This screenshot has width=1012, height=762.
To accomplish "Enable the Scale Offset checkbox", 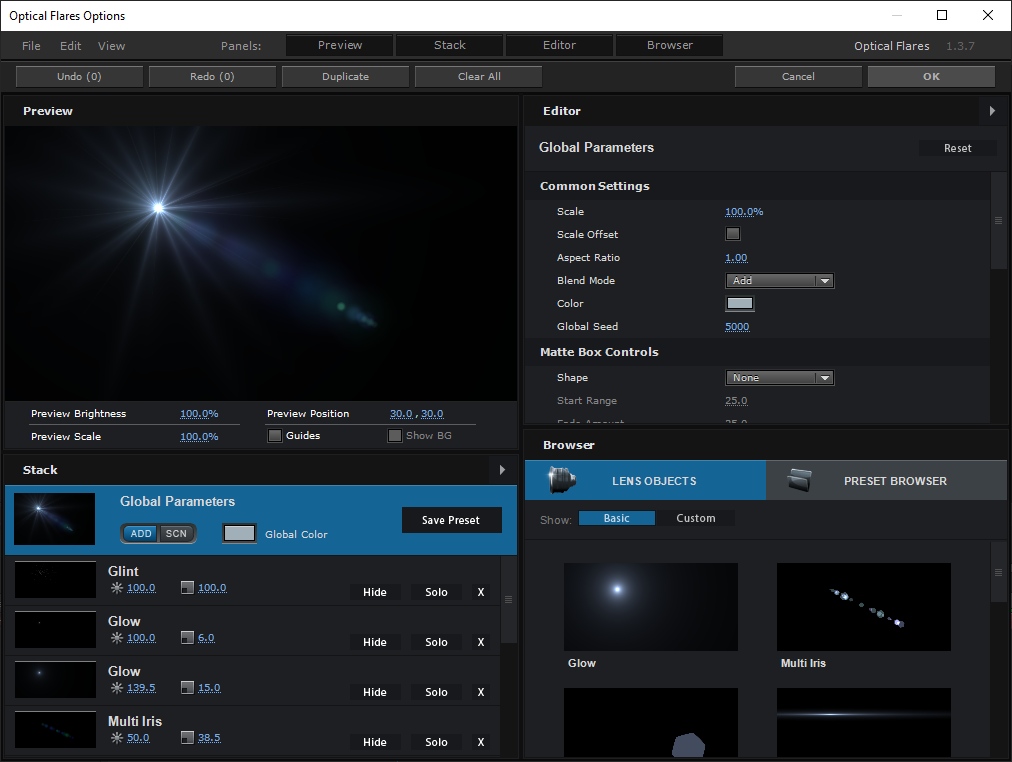I will pos(733,234).
